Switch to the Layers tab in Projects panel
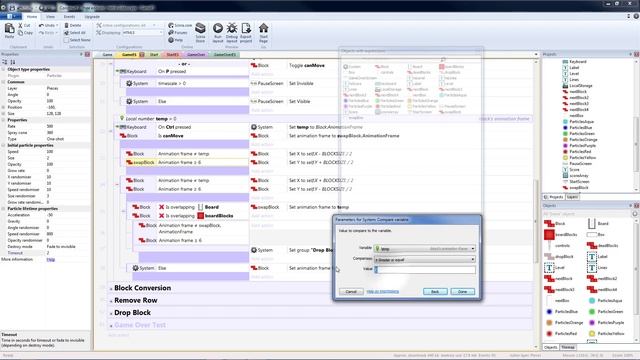This screenshot has height=360, width=640. tap(572, 197)
